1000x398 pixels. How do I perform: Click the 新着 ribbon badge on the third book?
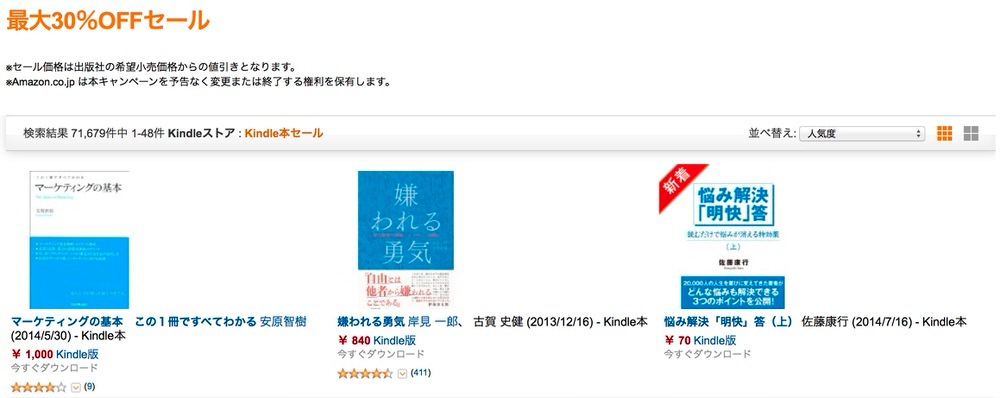coord(682,185)
